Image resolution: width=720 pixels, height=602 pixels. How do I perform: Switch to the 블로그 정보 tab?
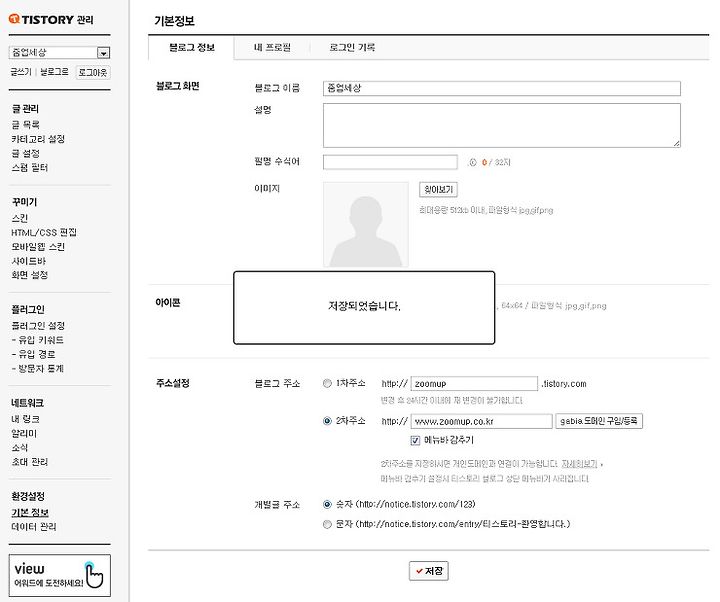191,48
